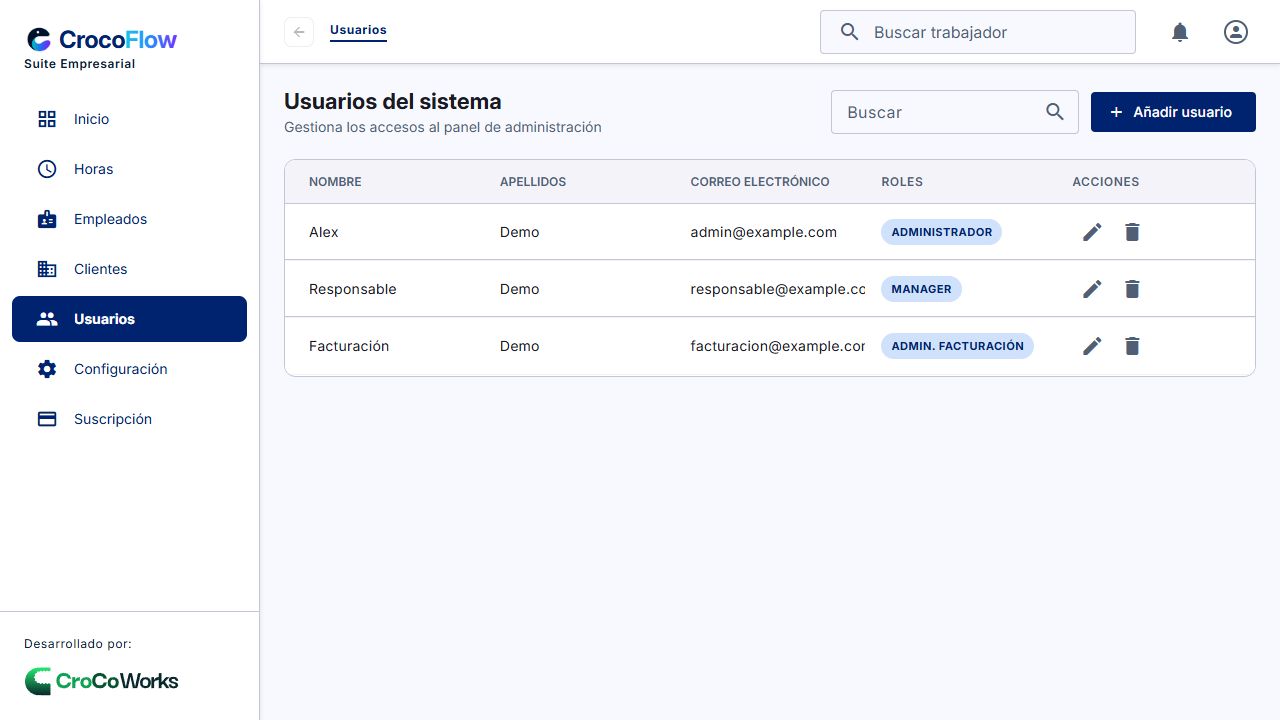Click the ROLES column header
Screen dimensions: 1280x720
pyautogui.click(x=902, y=182)
